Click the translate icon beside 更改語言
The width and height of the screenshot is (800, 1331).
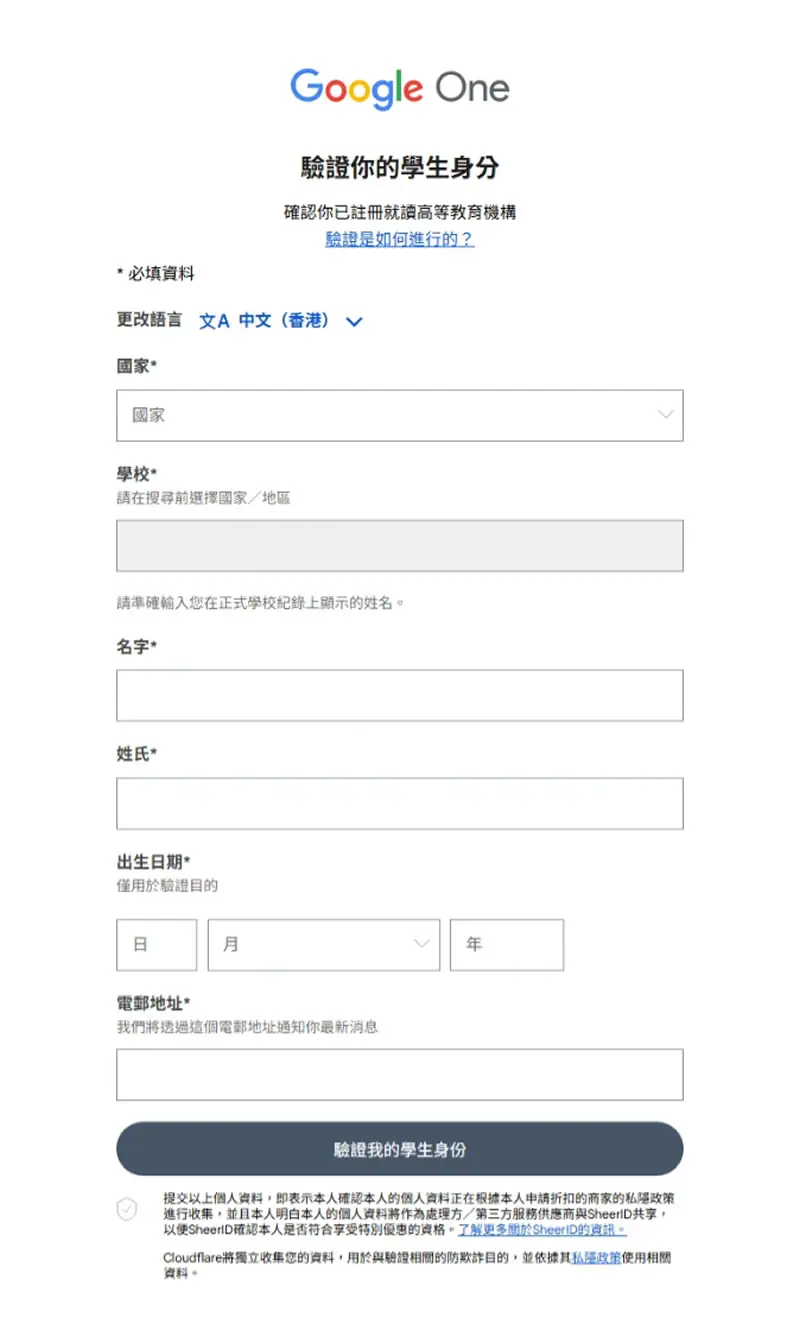(x=214, y=321)
